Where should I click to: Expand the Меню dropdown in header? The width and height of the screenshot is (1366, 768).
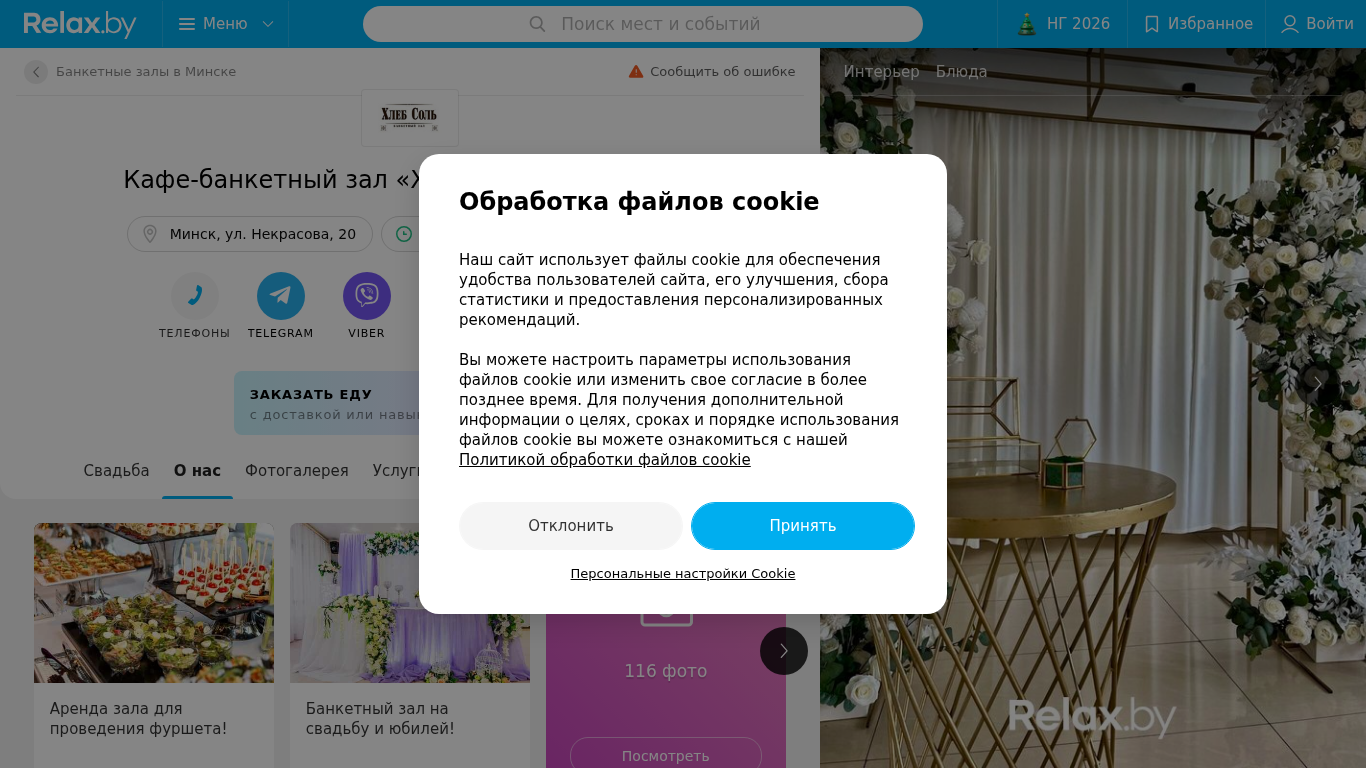[225, 24]
